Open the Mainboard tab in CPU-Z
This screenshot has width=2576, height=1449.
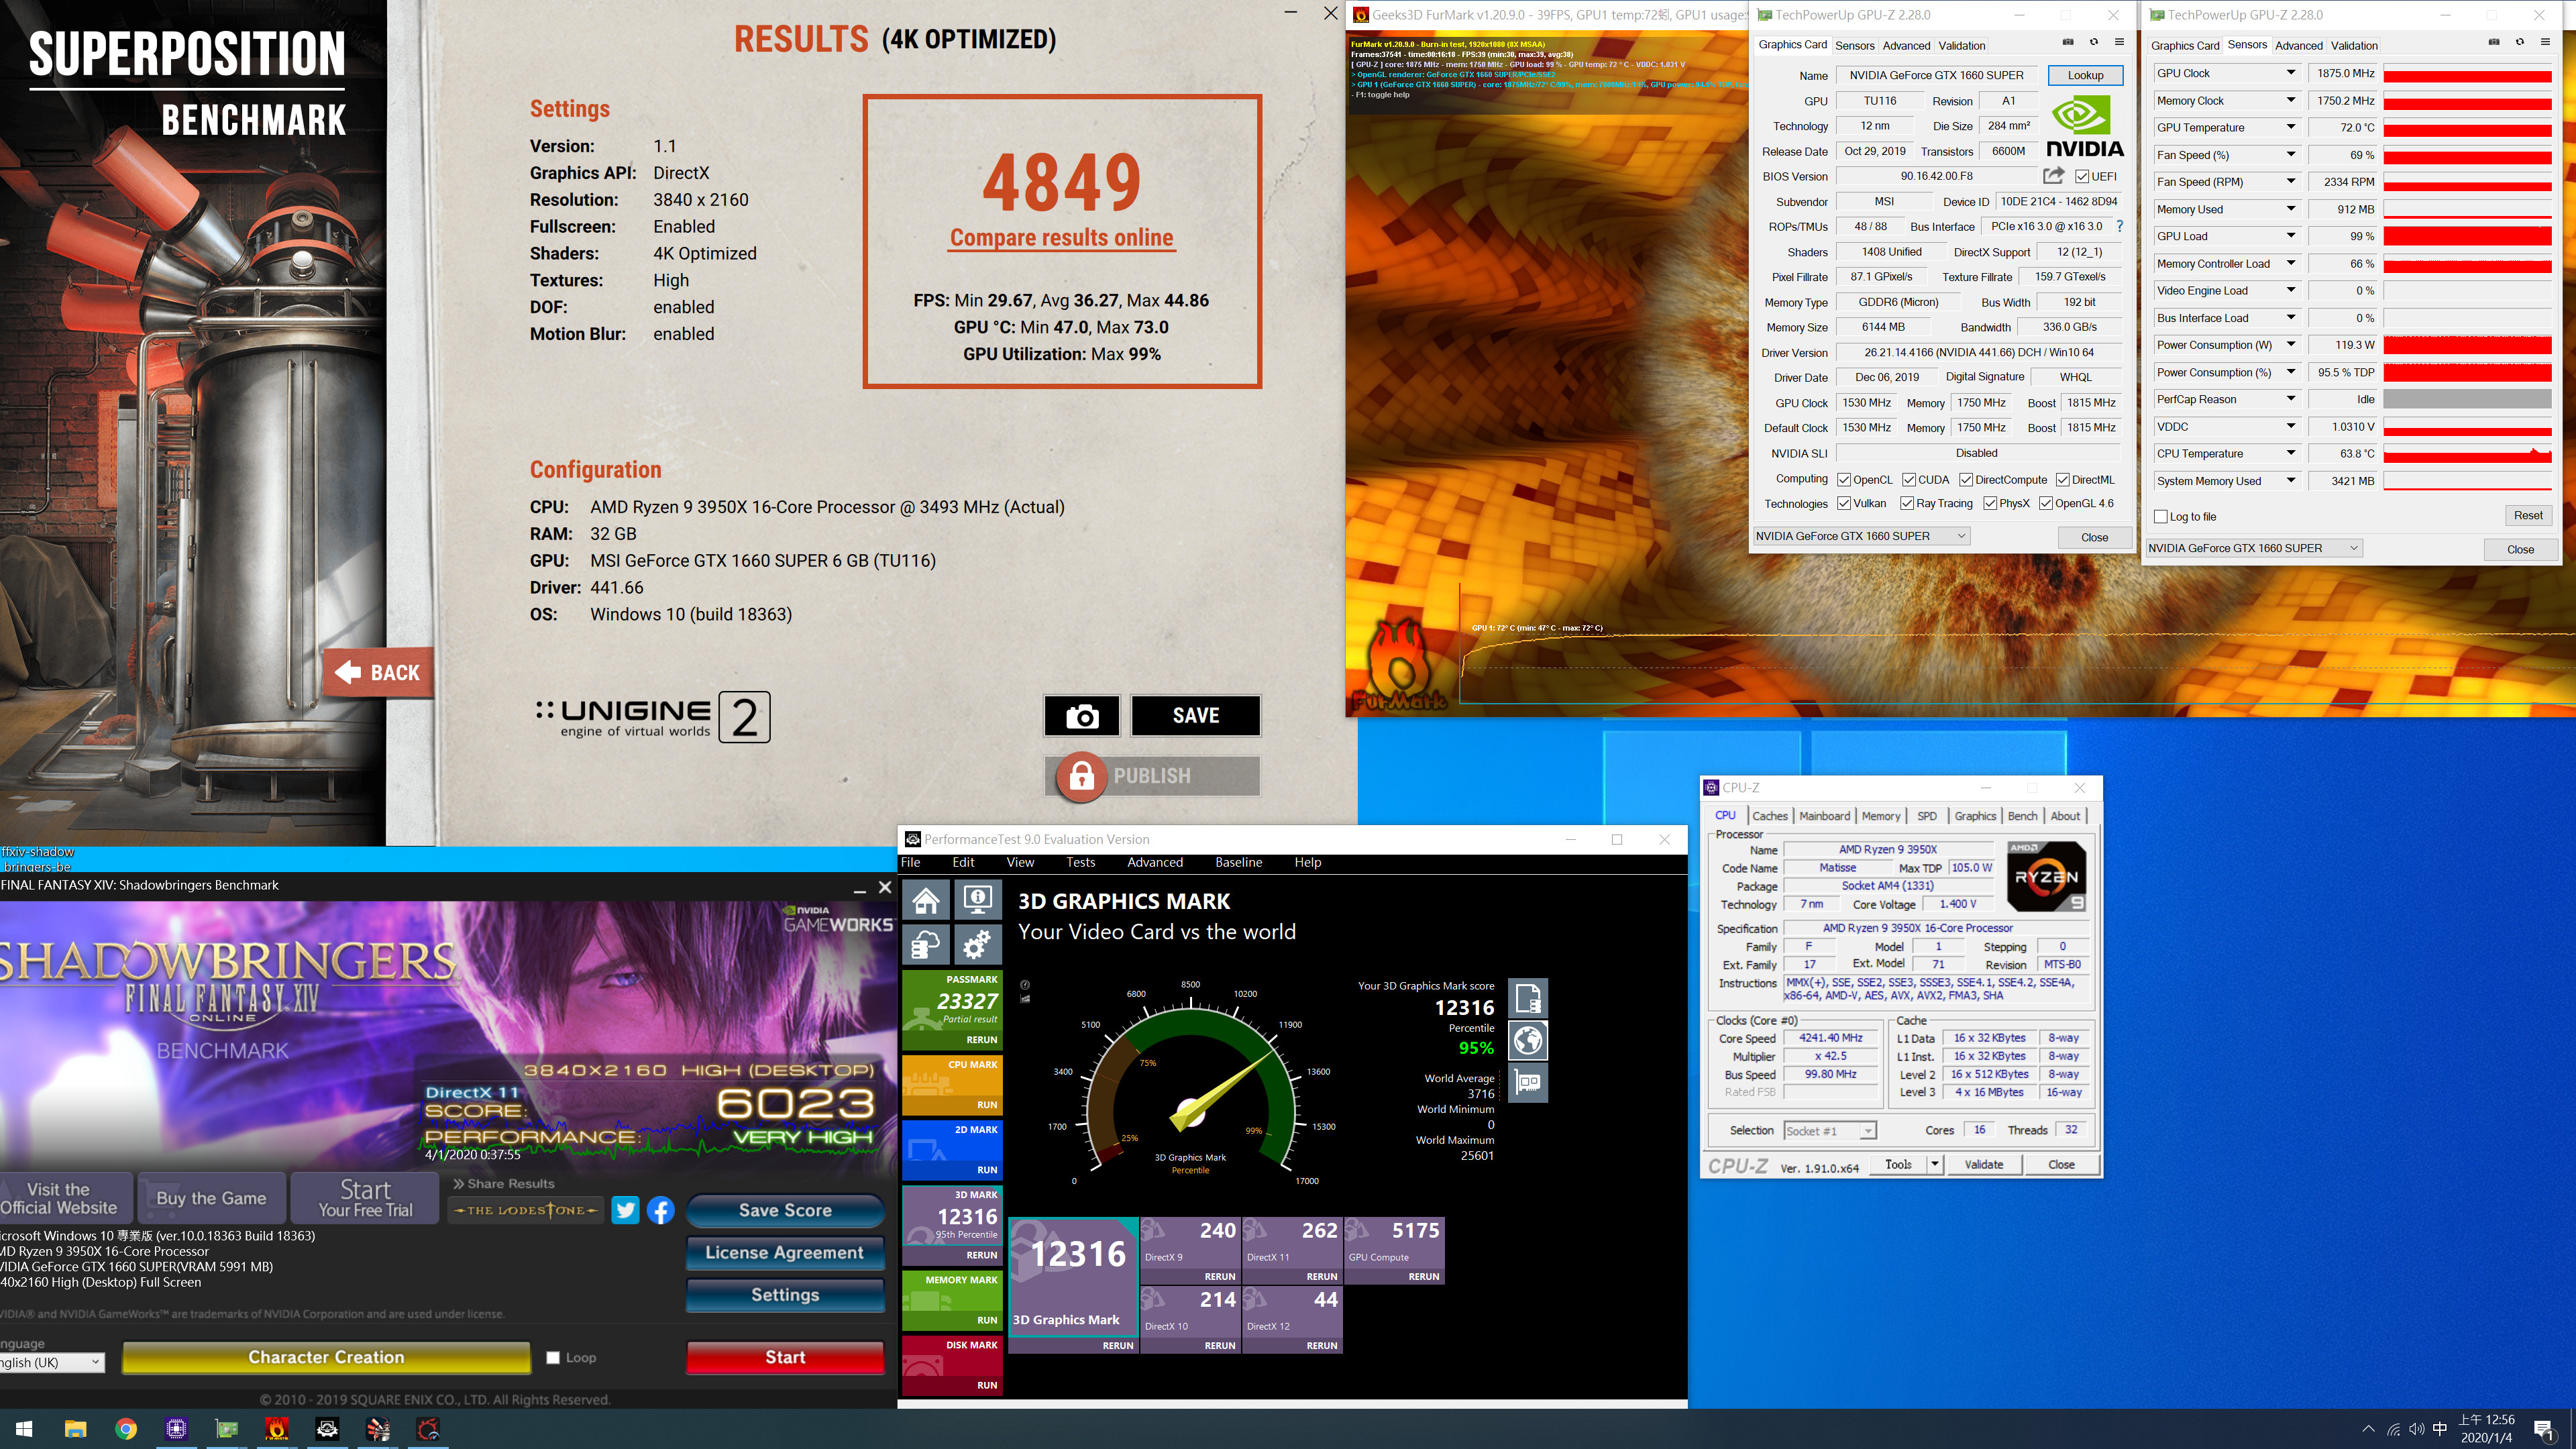pyautogui.click(x=1824, y=816)
